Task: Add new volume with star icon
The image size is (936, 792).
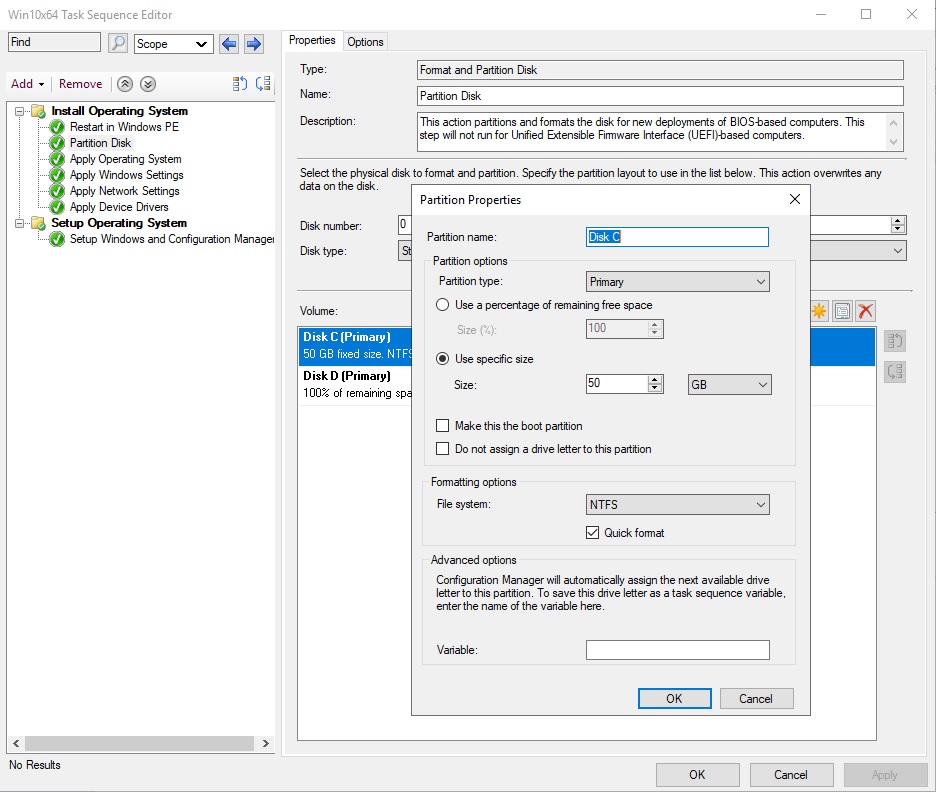Action: pyautogui.click(x=819, y=311)
